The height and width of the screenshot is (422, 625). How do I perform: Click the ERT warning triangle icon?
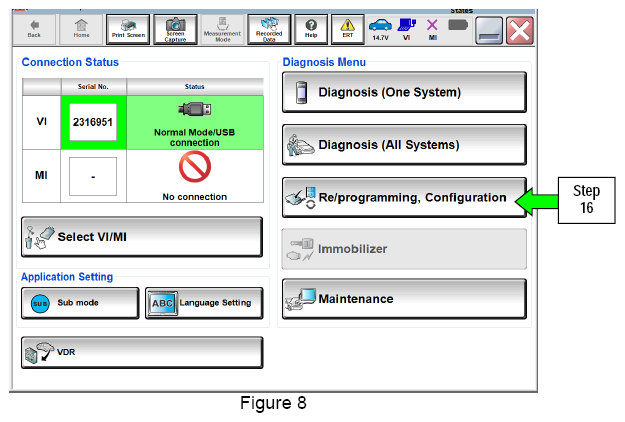click(348, 29)
